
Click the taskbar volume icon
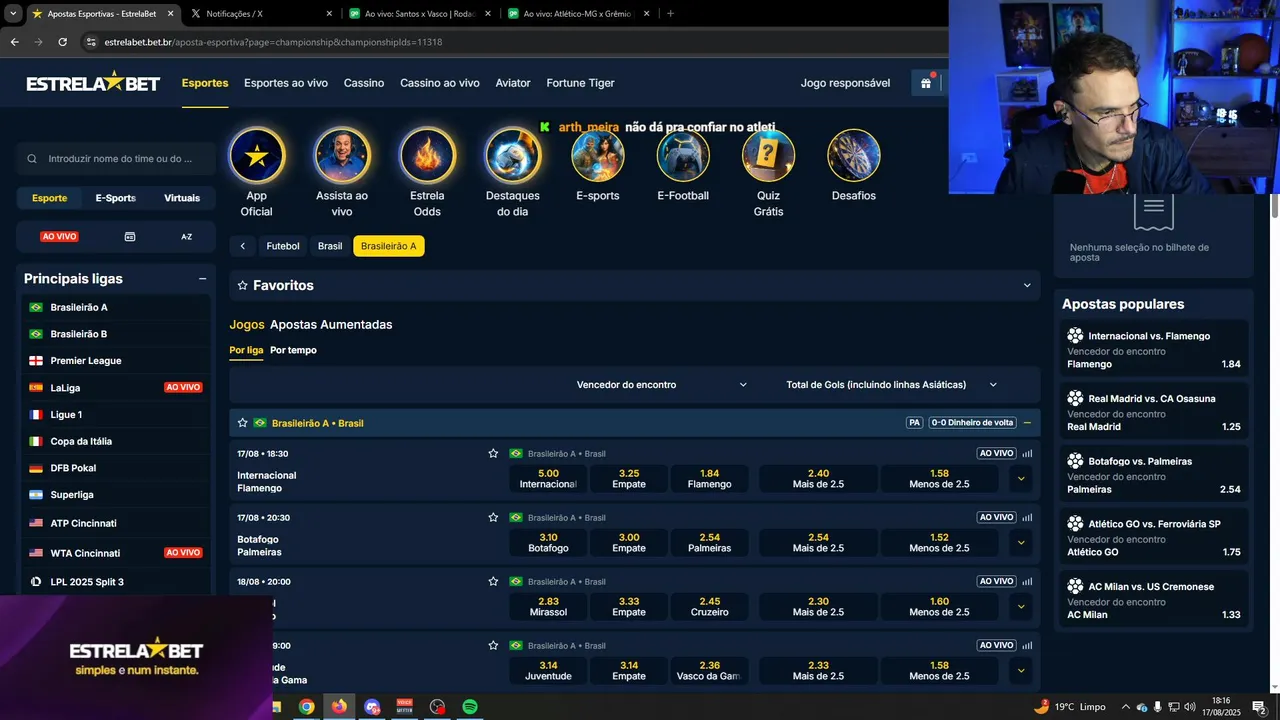(x=1191, y=707)
